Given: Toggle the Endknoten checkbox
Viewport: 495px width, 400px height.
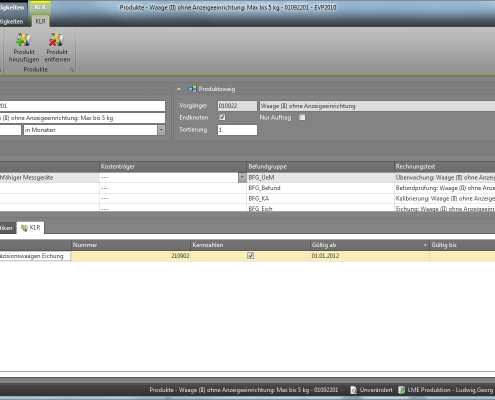Looking at the screenshot, I should pyautogui.click(x=222, y=117).
